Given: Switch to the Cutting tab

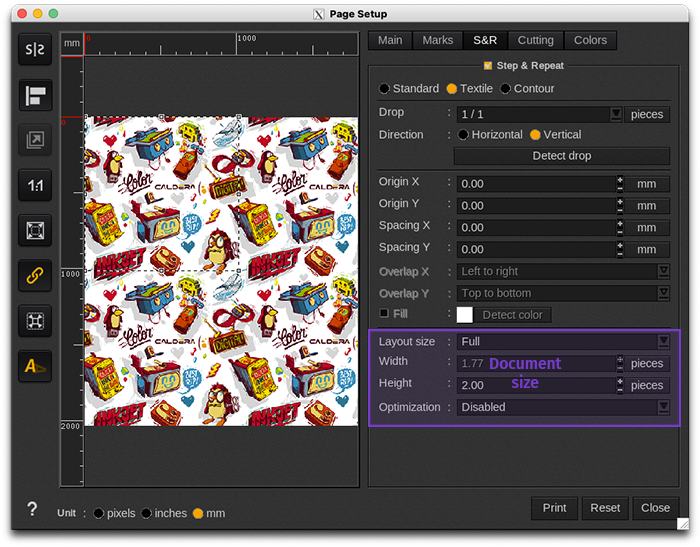Looking at the screenshot, I should pos(535,40).
